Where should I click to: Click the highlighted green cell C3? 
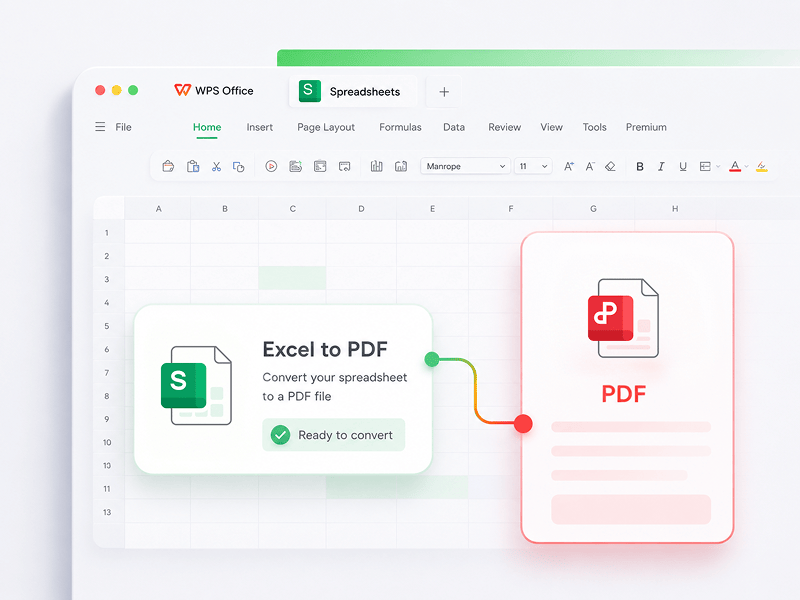pyautogui.click(x=292, y=279)
